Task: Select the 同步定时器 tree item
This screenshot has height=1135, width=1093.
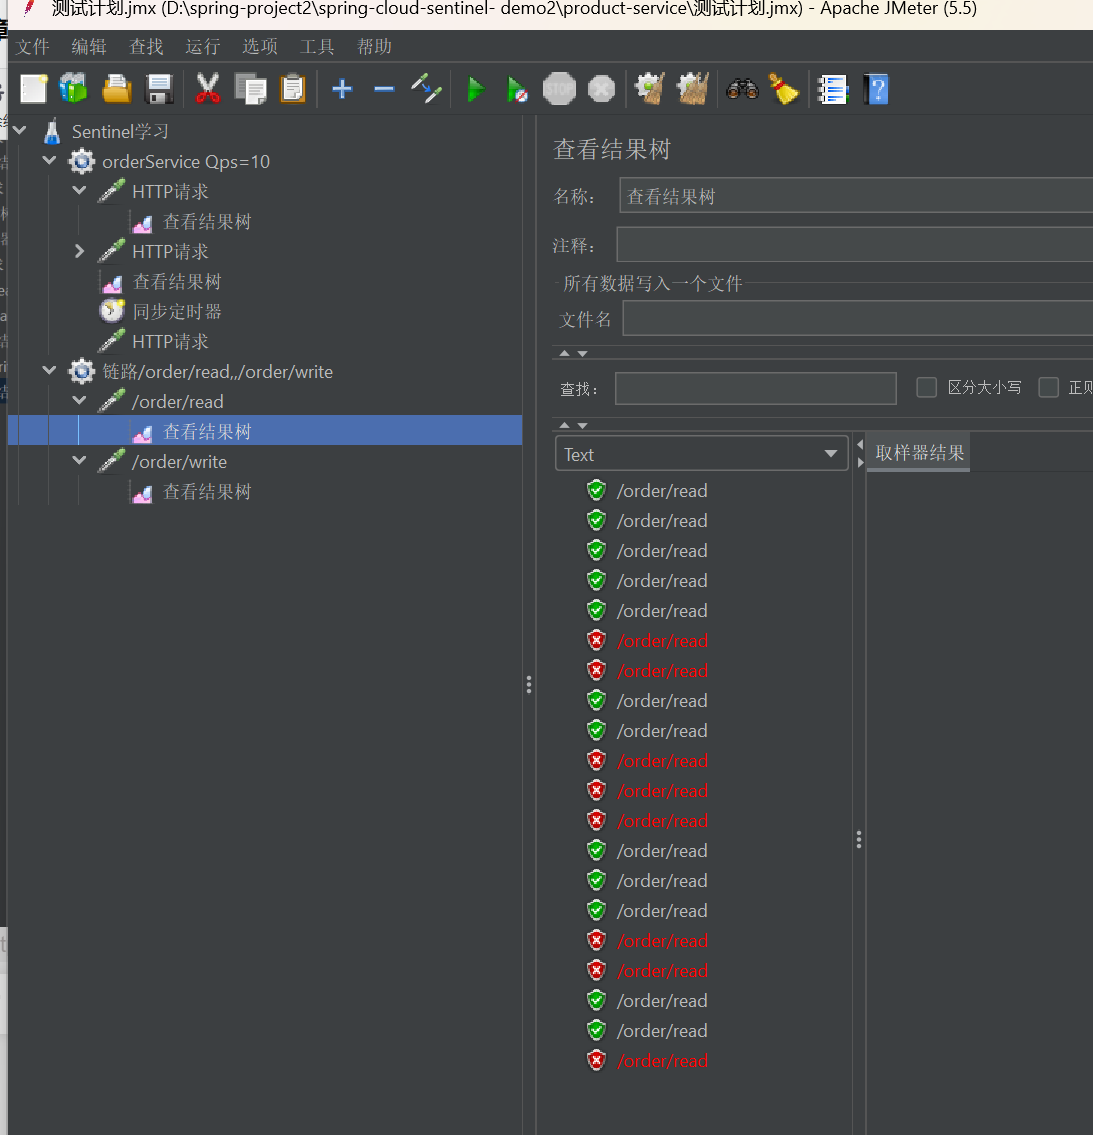Action: point(177,312)
